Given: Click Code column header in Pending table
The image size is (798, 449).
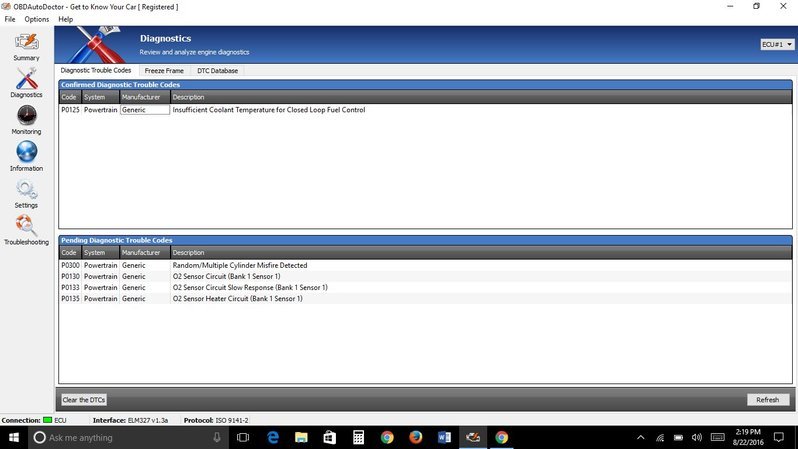Looking at the screenshot, I should tap(70, 252).
